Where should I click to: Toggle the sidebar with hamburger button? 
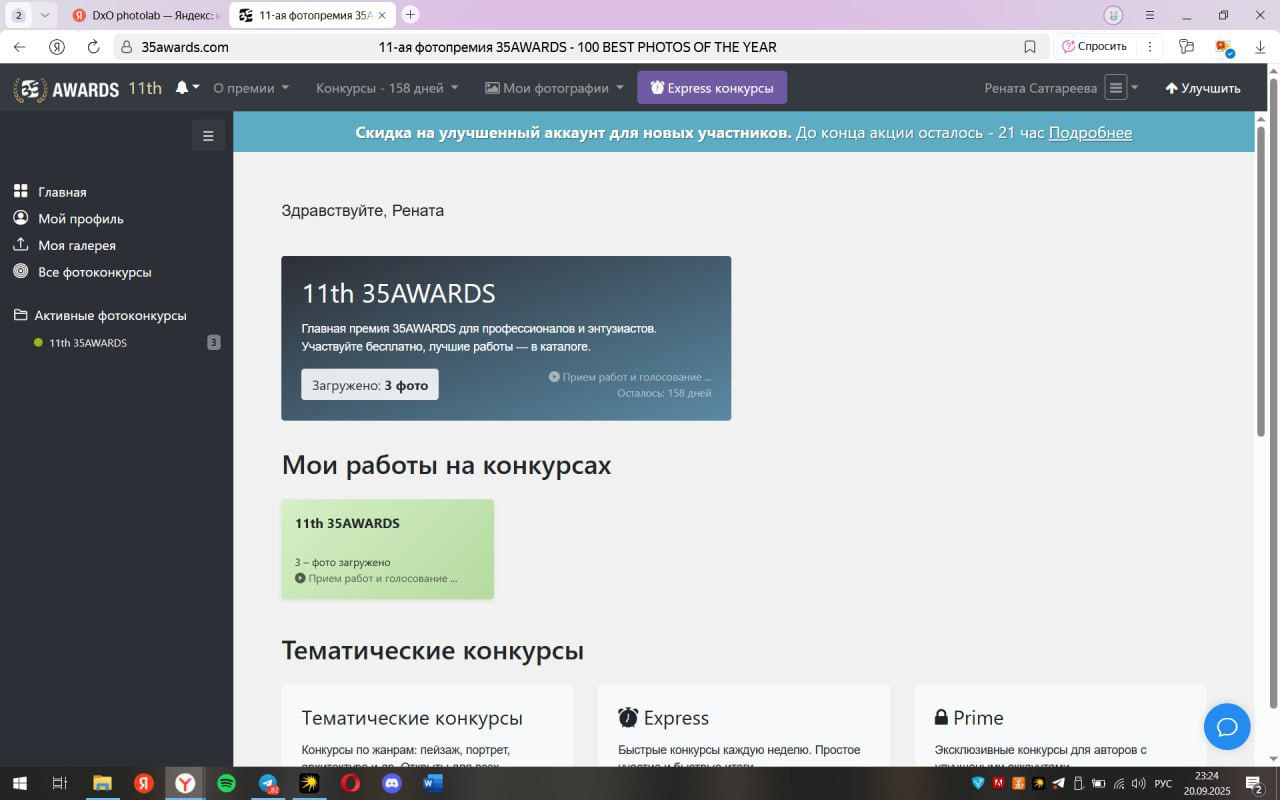[208, 136]
